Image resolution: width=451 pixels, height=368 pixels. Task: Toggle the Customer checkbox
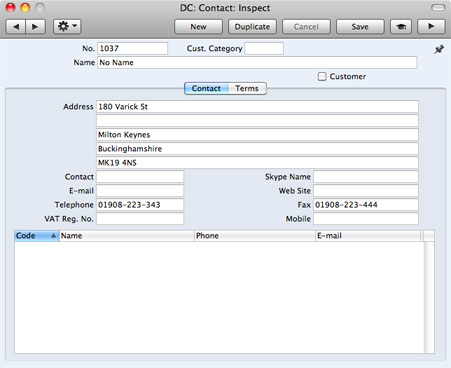pos(322,77)
